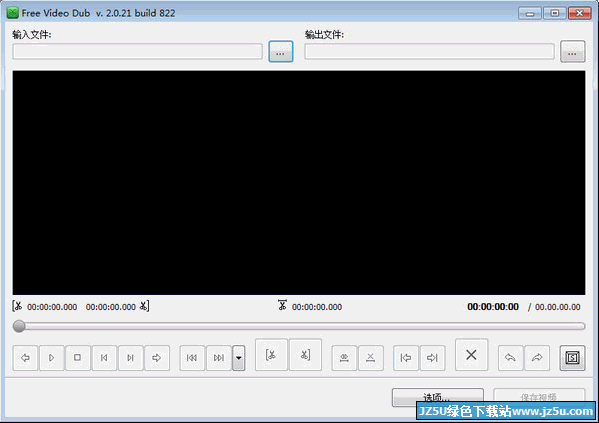This screenshot has width=599, height=423.
Task: Browse for input file with ellipsis button
Action: (x=281, y=52)
